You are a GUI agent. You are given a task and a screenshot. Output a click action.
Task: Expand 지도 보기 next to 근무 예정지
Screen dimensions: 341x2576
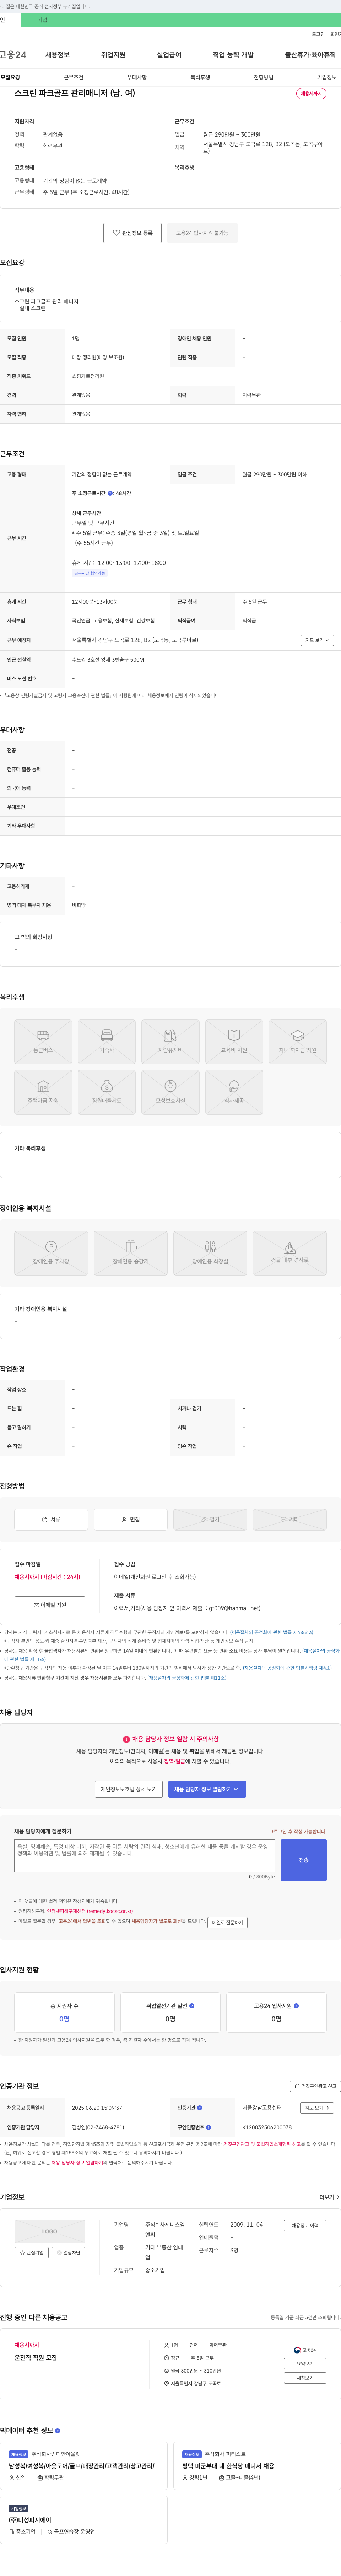pyautogui.click(x=317, y=640)
